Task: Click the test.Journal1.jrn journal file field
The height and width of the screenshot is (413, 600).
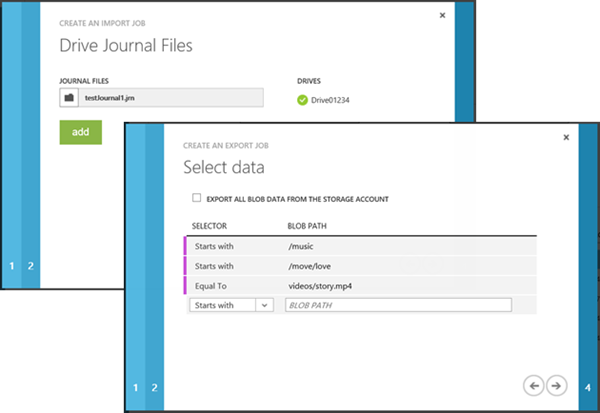Action: 170,98
